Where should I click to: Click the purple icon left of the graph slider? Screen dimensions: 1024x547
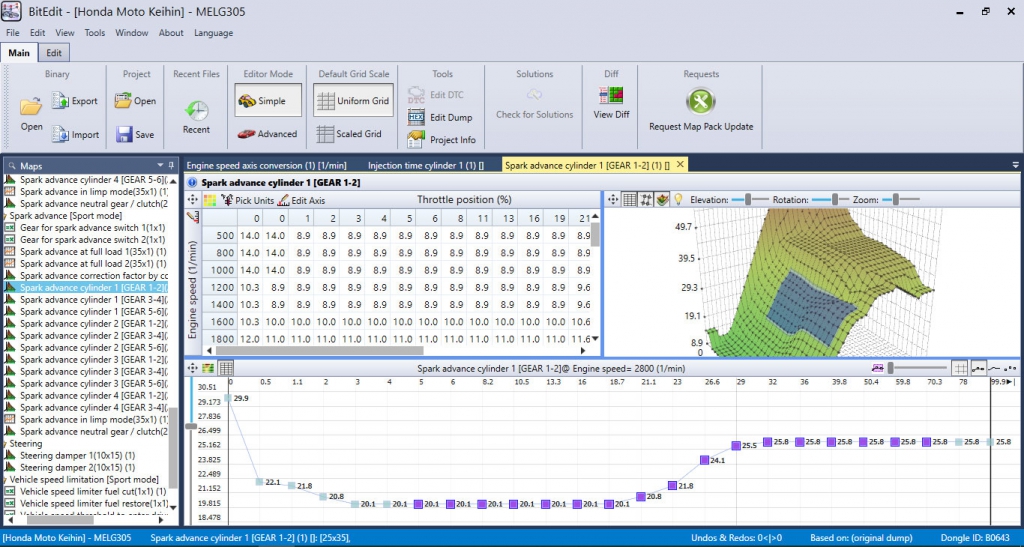tap(877, 368)
